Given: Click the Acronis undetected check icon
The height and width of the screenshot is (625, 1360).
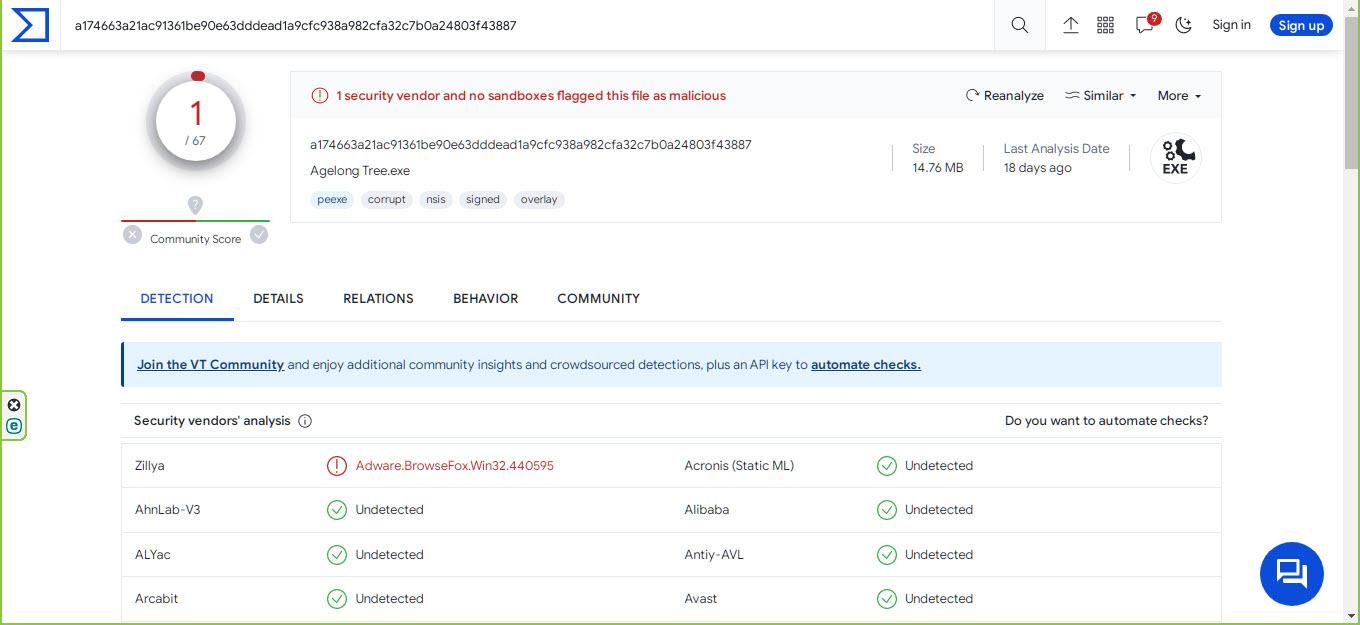Looking at the screenshot, I should pos(887,466).
